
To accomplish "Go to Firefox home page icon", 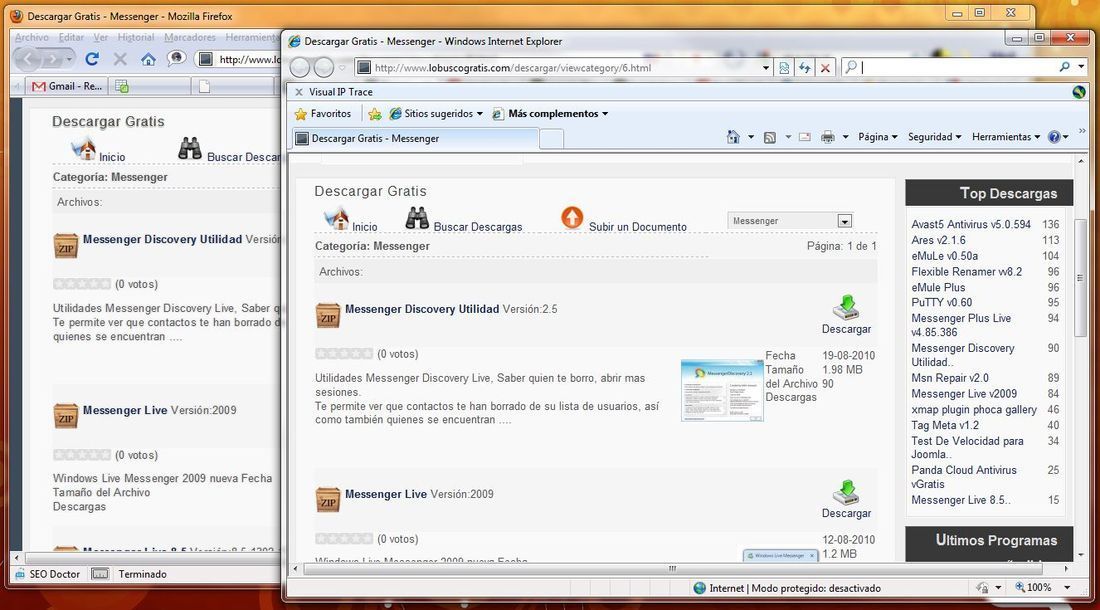I will pos(148,59).
